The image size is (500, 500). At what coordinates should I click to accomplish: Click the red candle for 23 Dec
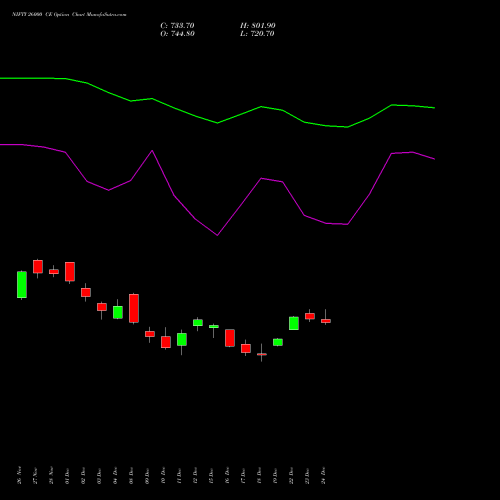[x=310, y=316]
